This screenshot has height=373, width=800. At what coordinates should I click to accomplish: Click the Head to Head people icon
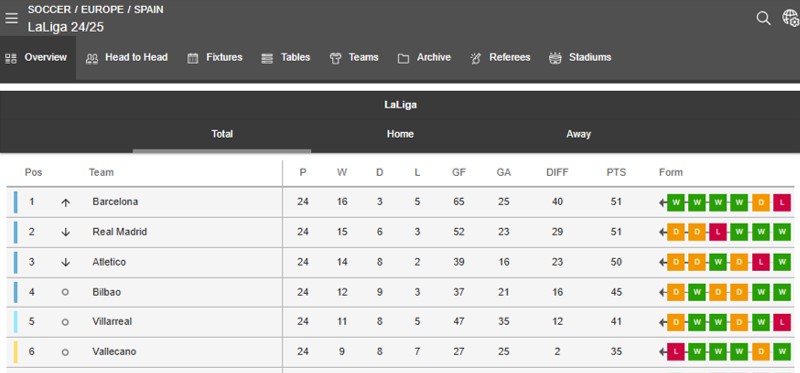92,59
